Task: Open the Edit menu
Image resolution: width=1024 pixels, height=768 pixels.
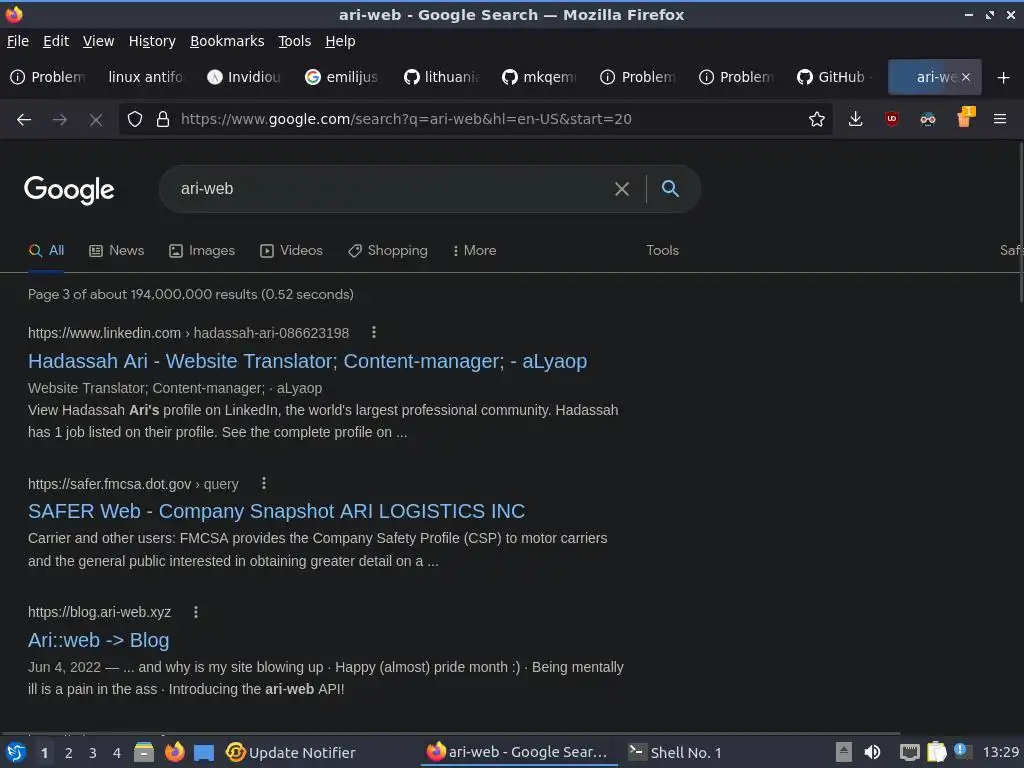Action: click(x=56, y=41)
